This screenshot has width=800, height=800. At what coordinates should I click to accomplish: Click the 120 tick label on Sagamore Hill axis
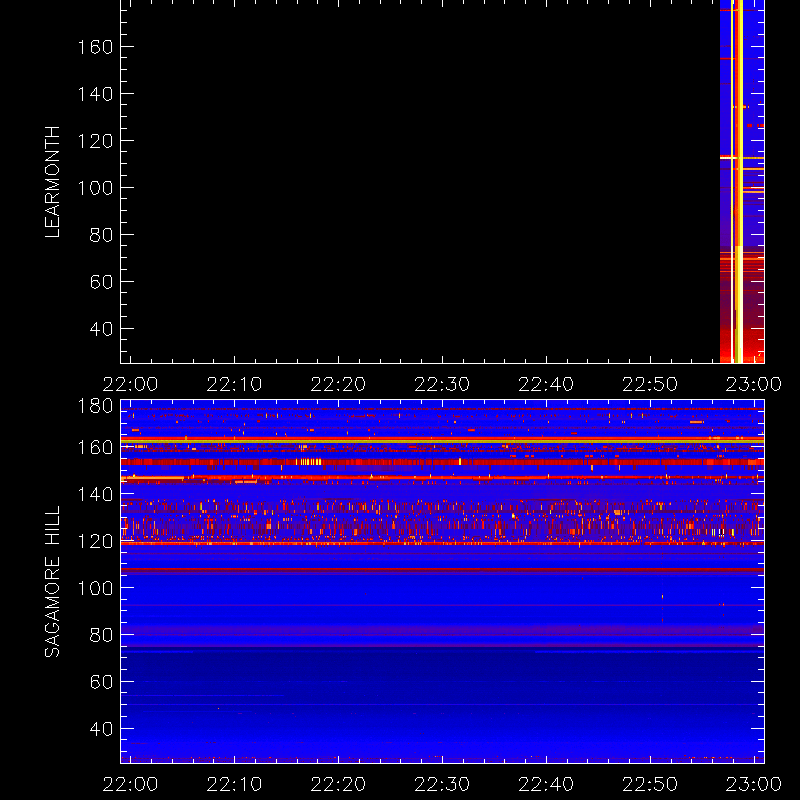[x=95, y=541]
